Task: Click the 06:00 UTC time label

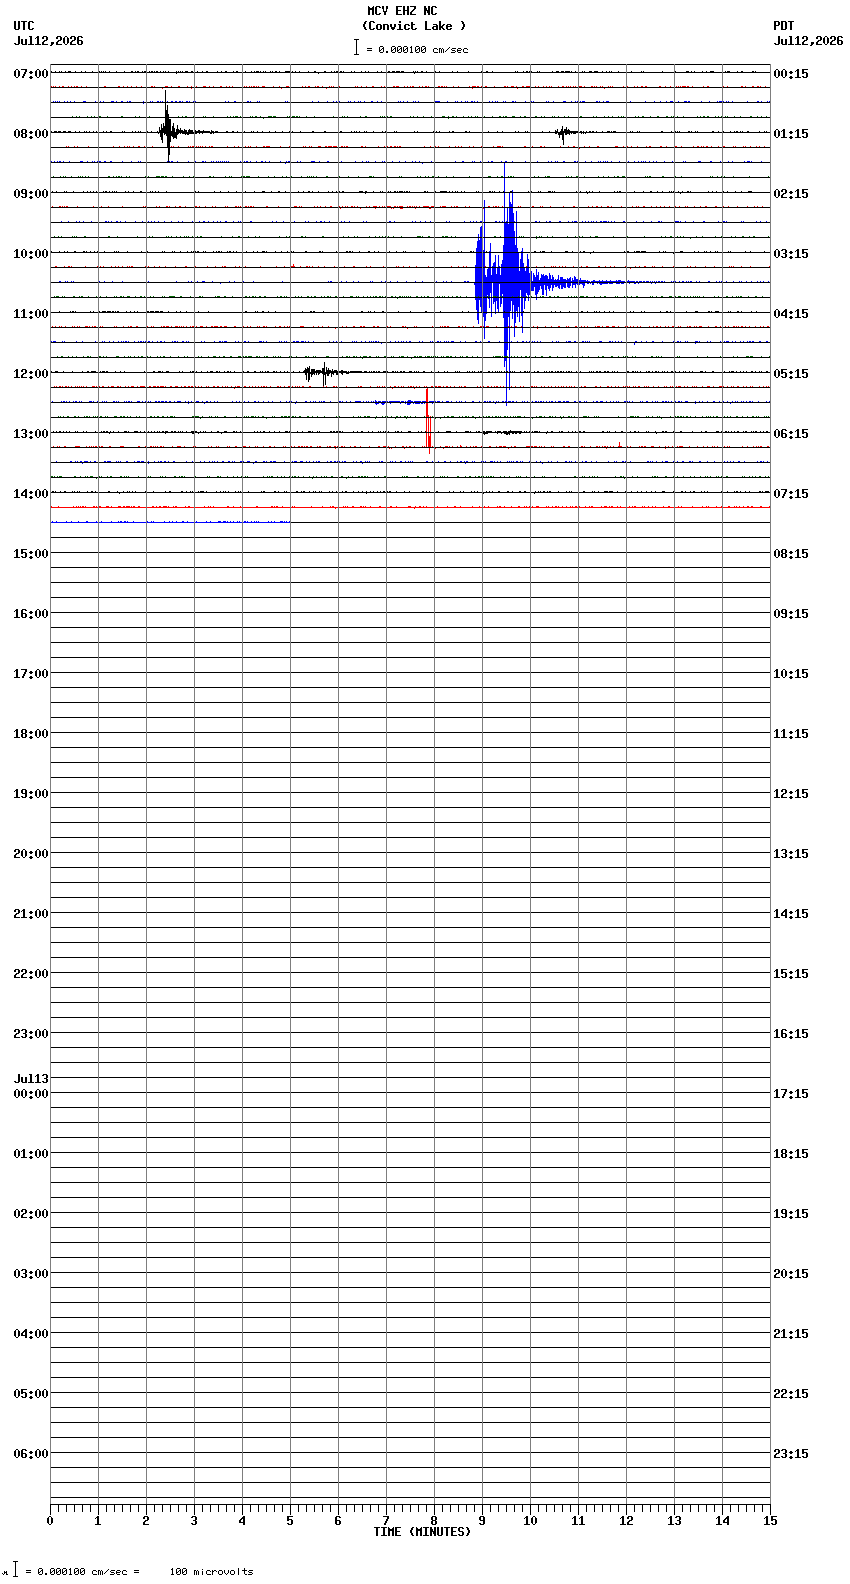Action: click(x=31, y=1454)
